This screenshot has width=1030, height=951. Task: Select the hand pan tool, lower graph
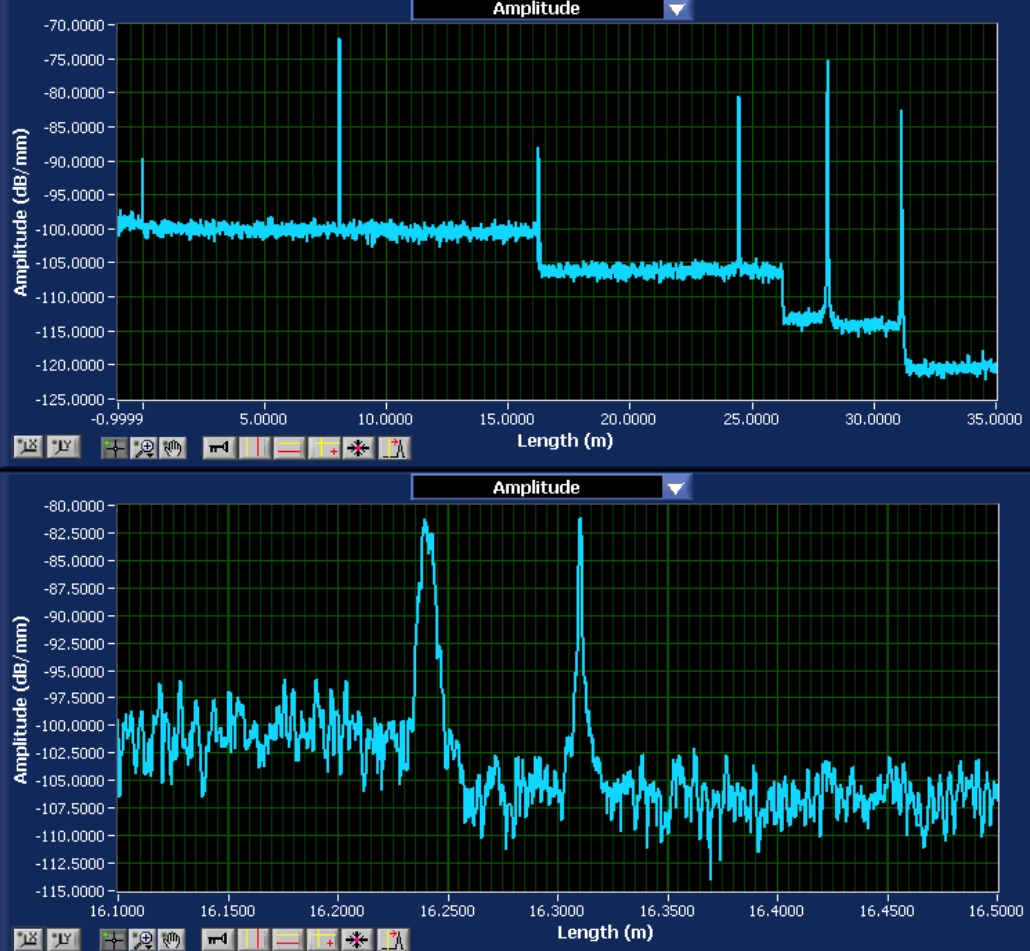171,940
